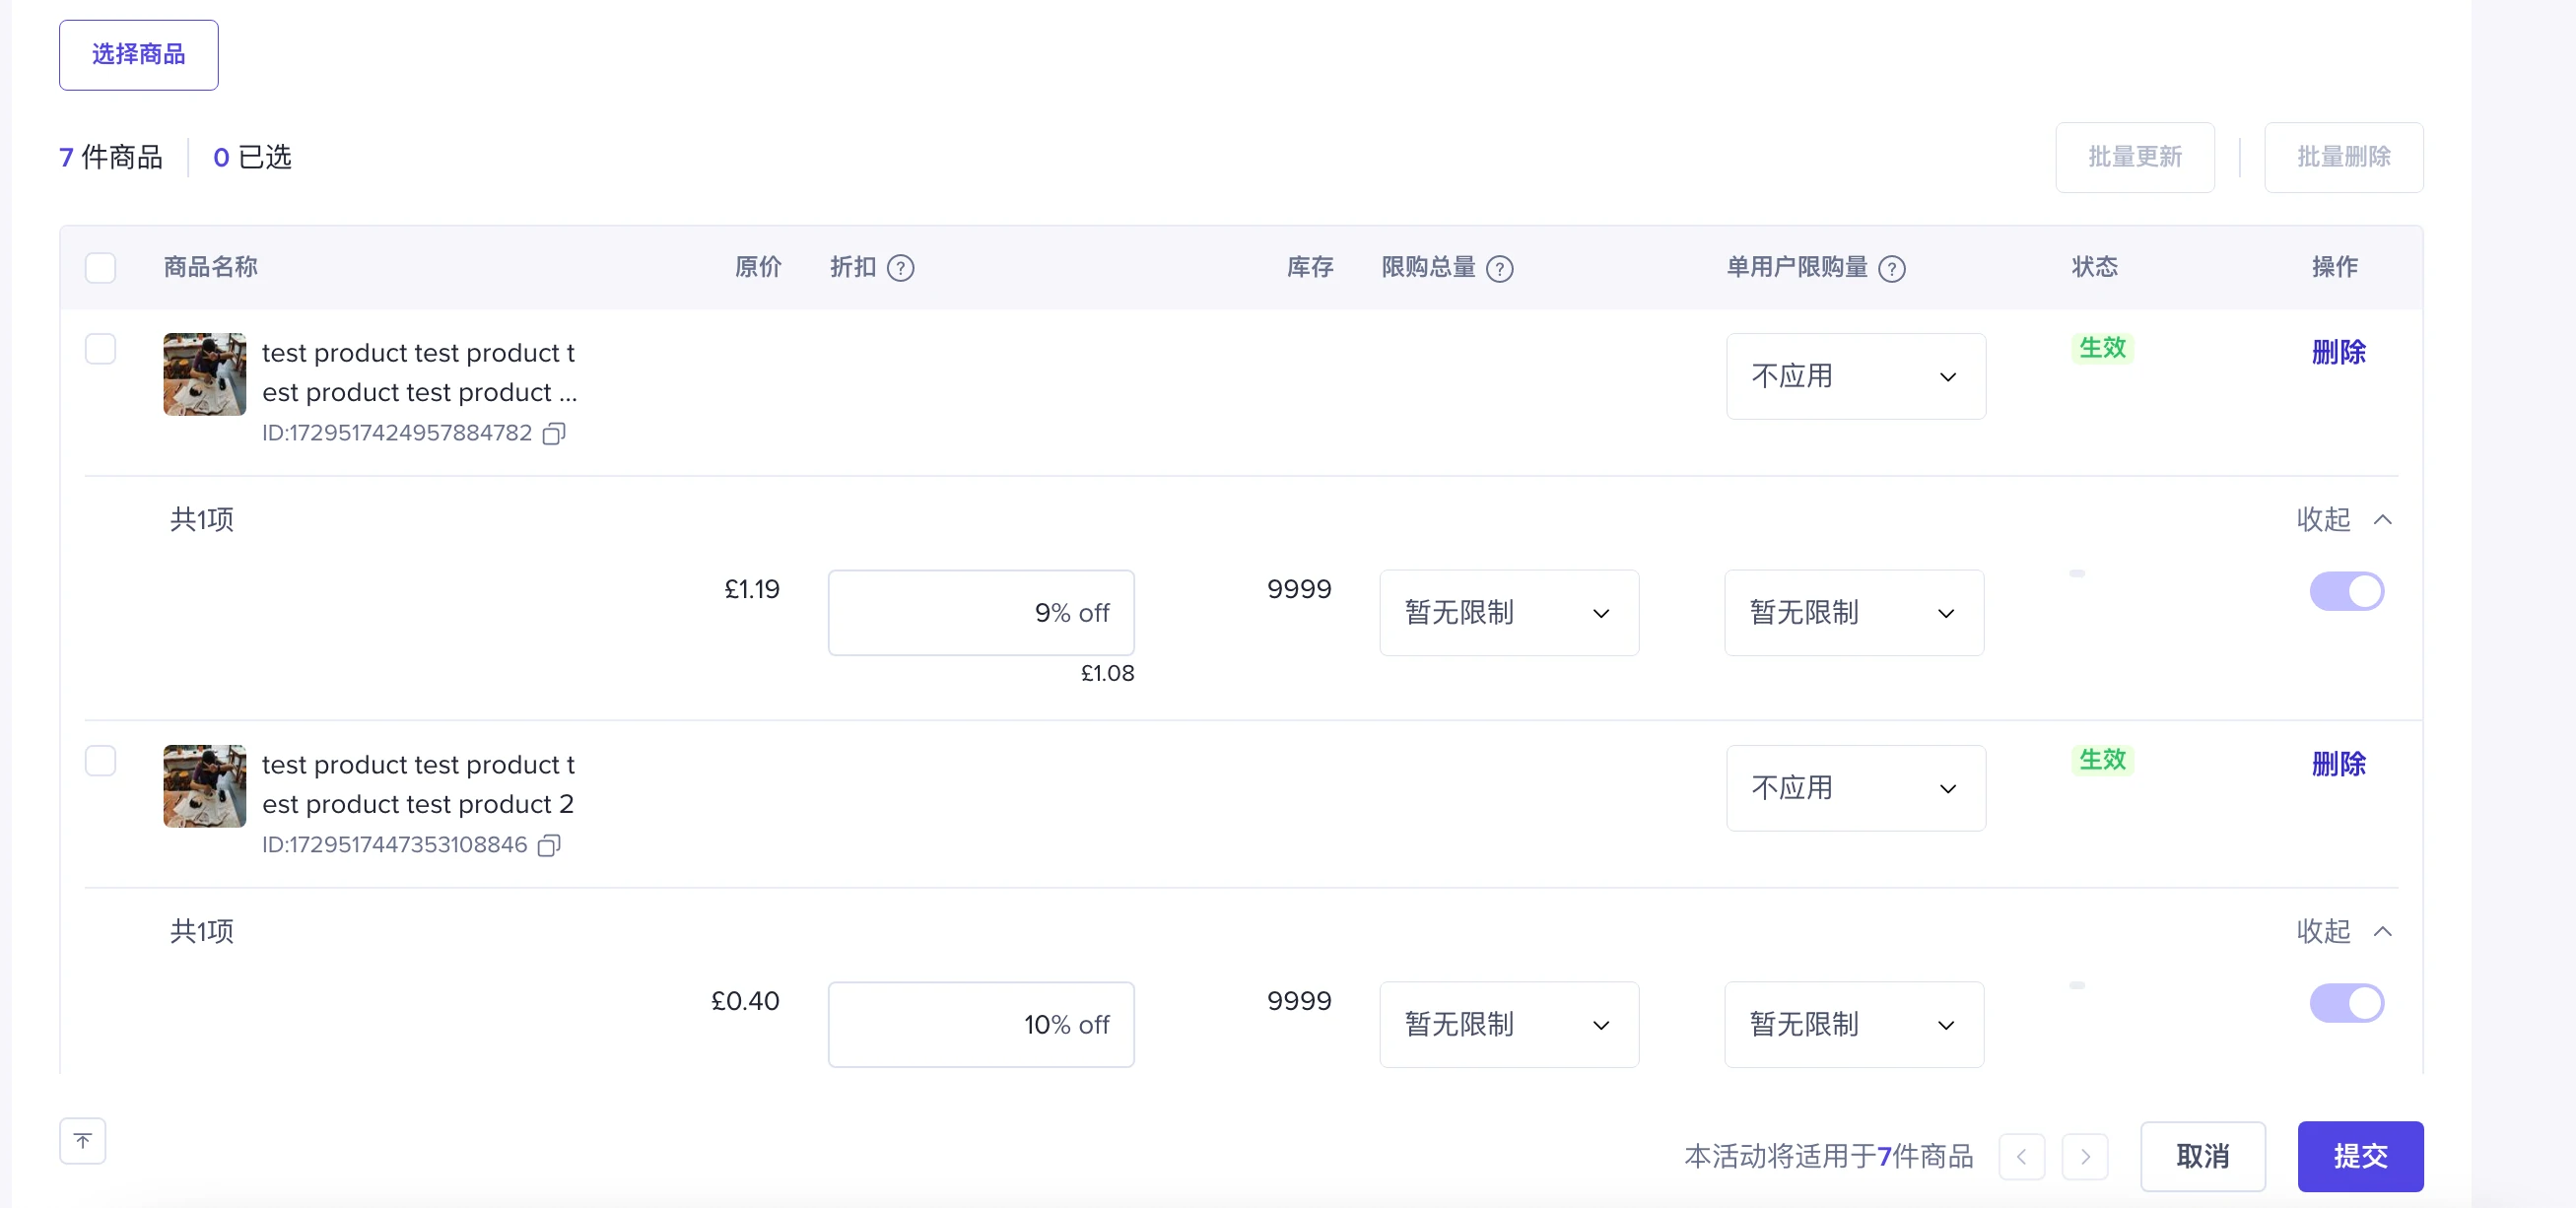Open the 单用户限购量 help tooltip
Screen dimensions: 2576x1208
(1893, 268)
